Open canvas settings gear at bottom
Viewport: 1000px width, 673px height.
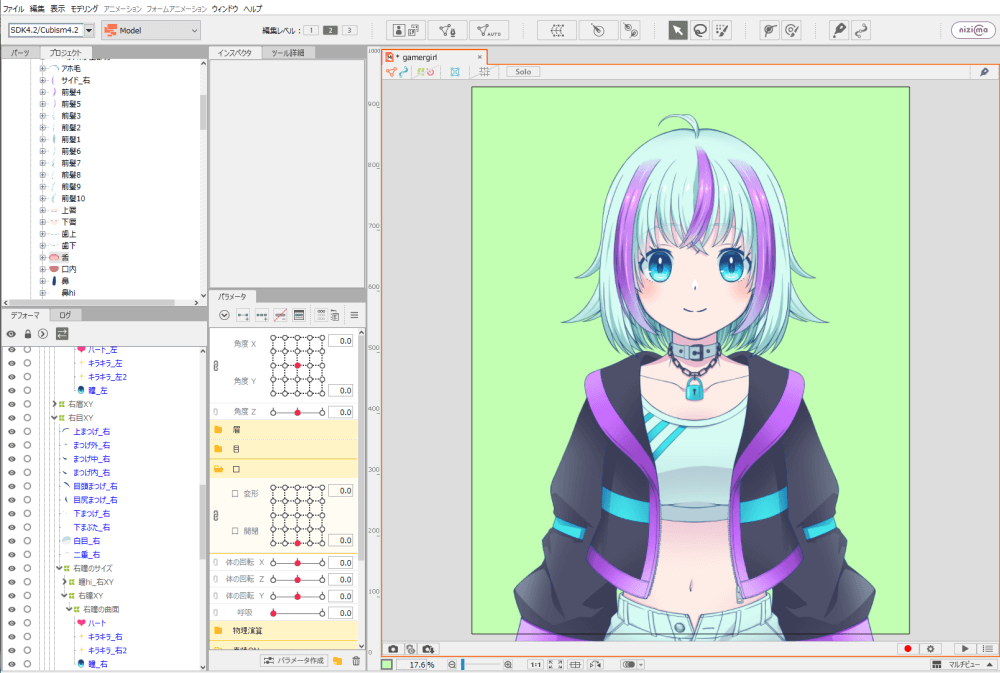(x=930, y=649)
